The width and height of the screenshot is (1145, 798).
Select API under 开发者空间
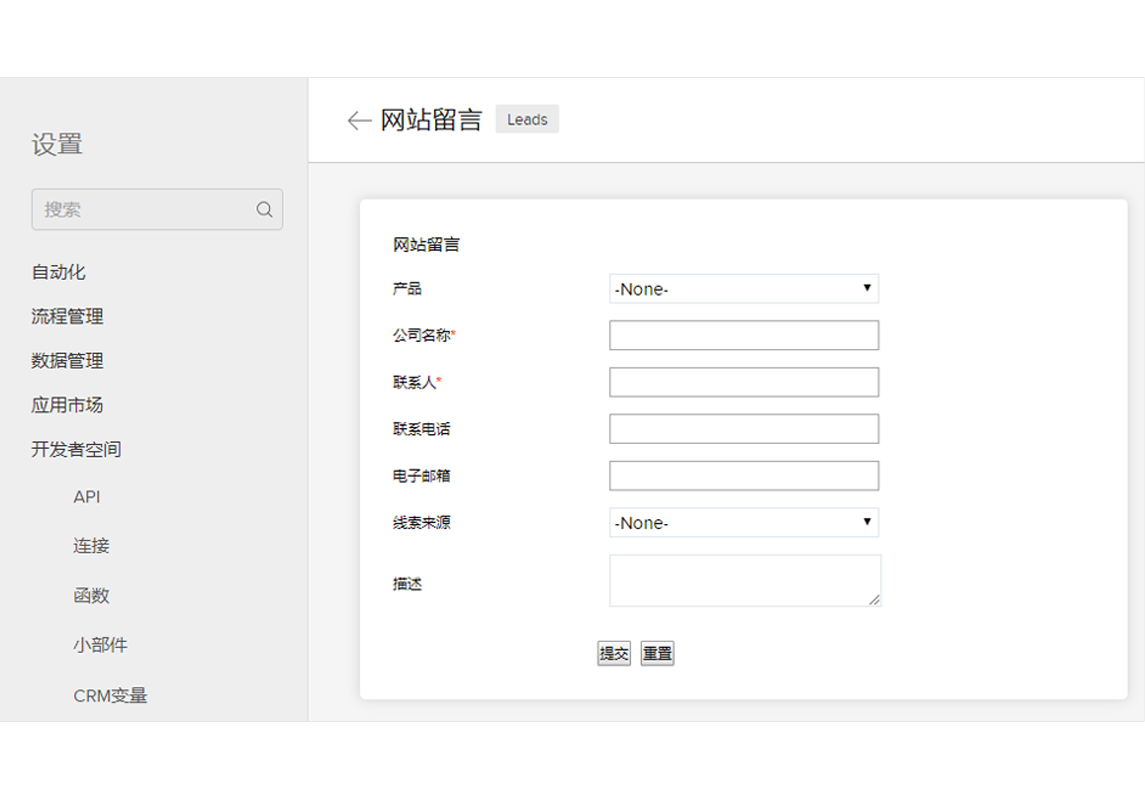coord(87,497)
